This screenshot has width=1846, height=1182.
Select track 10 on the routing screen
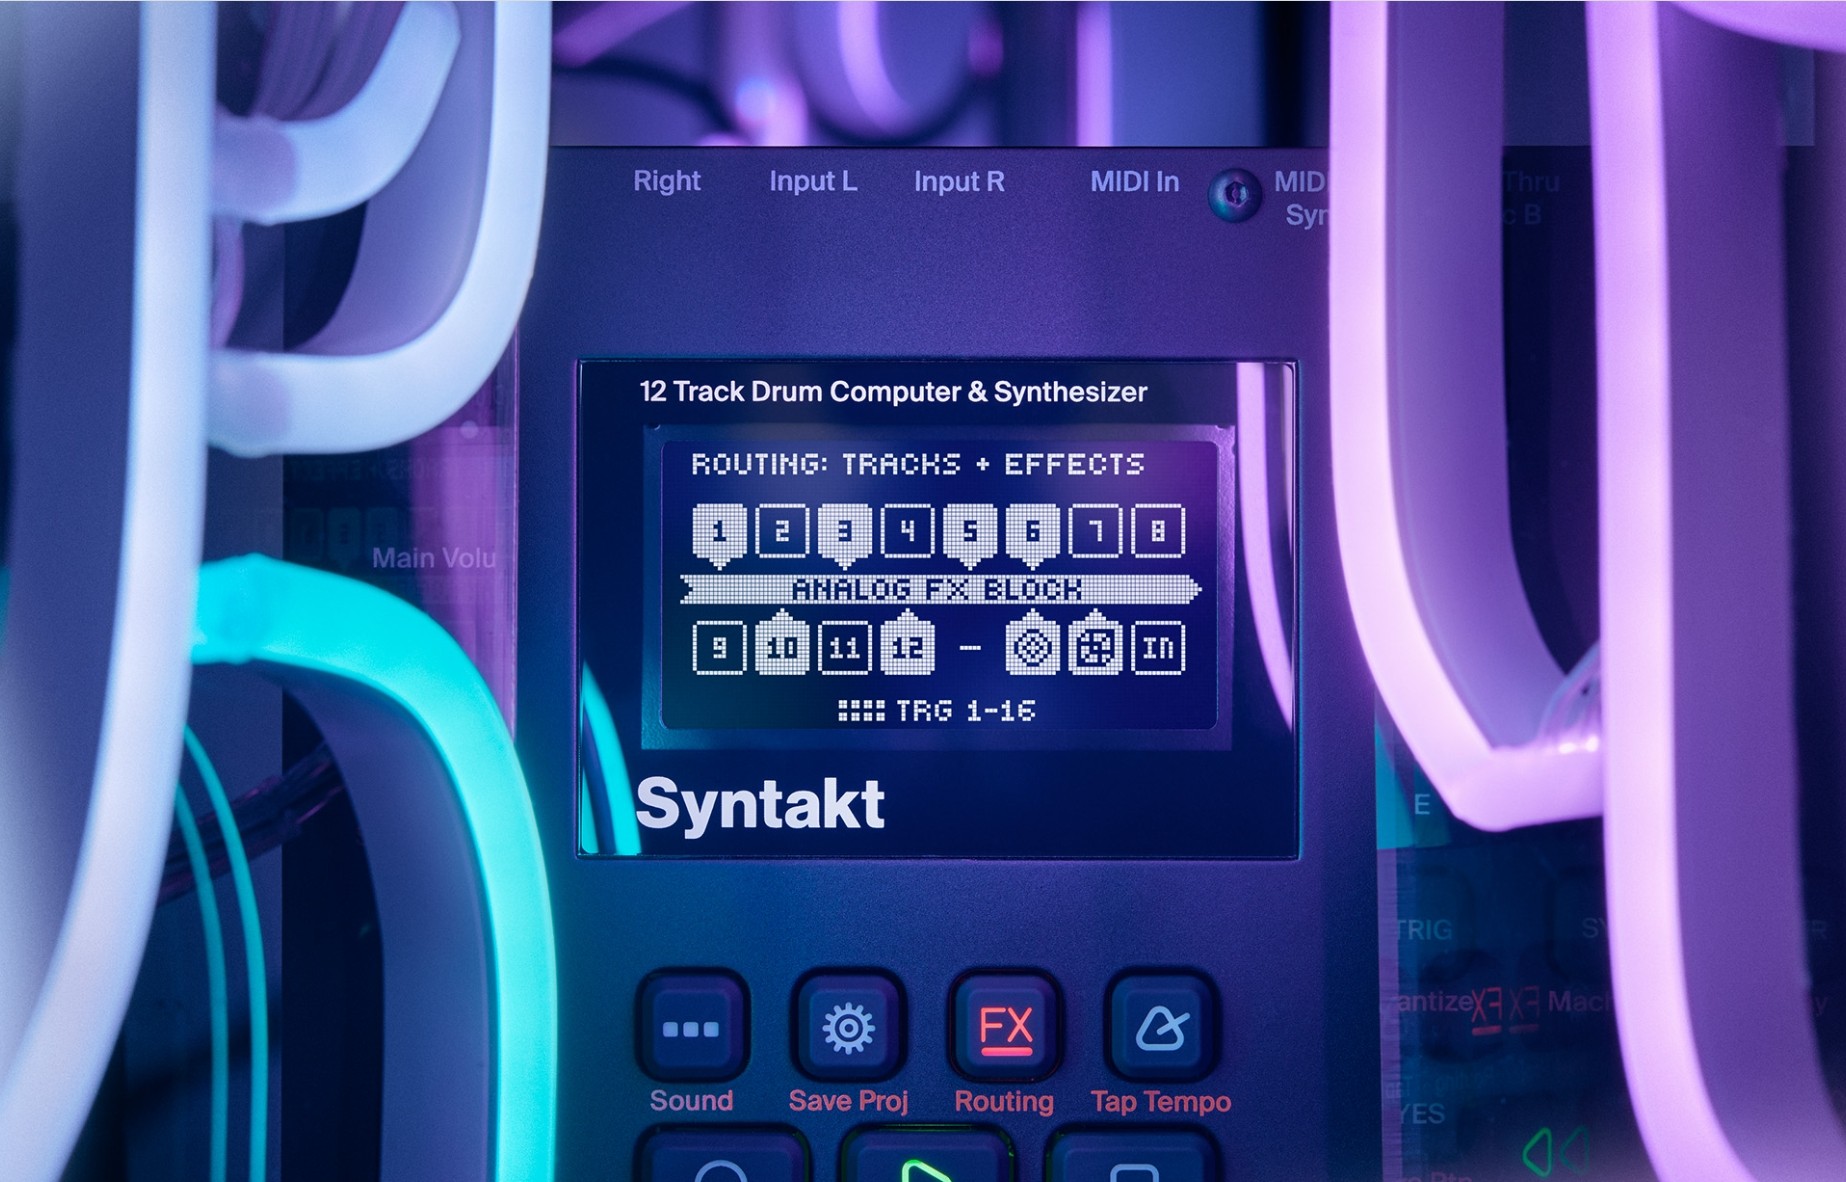coord(782,643)
